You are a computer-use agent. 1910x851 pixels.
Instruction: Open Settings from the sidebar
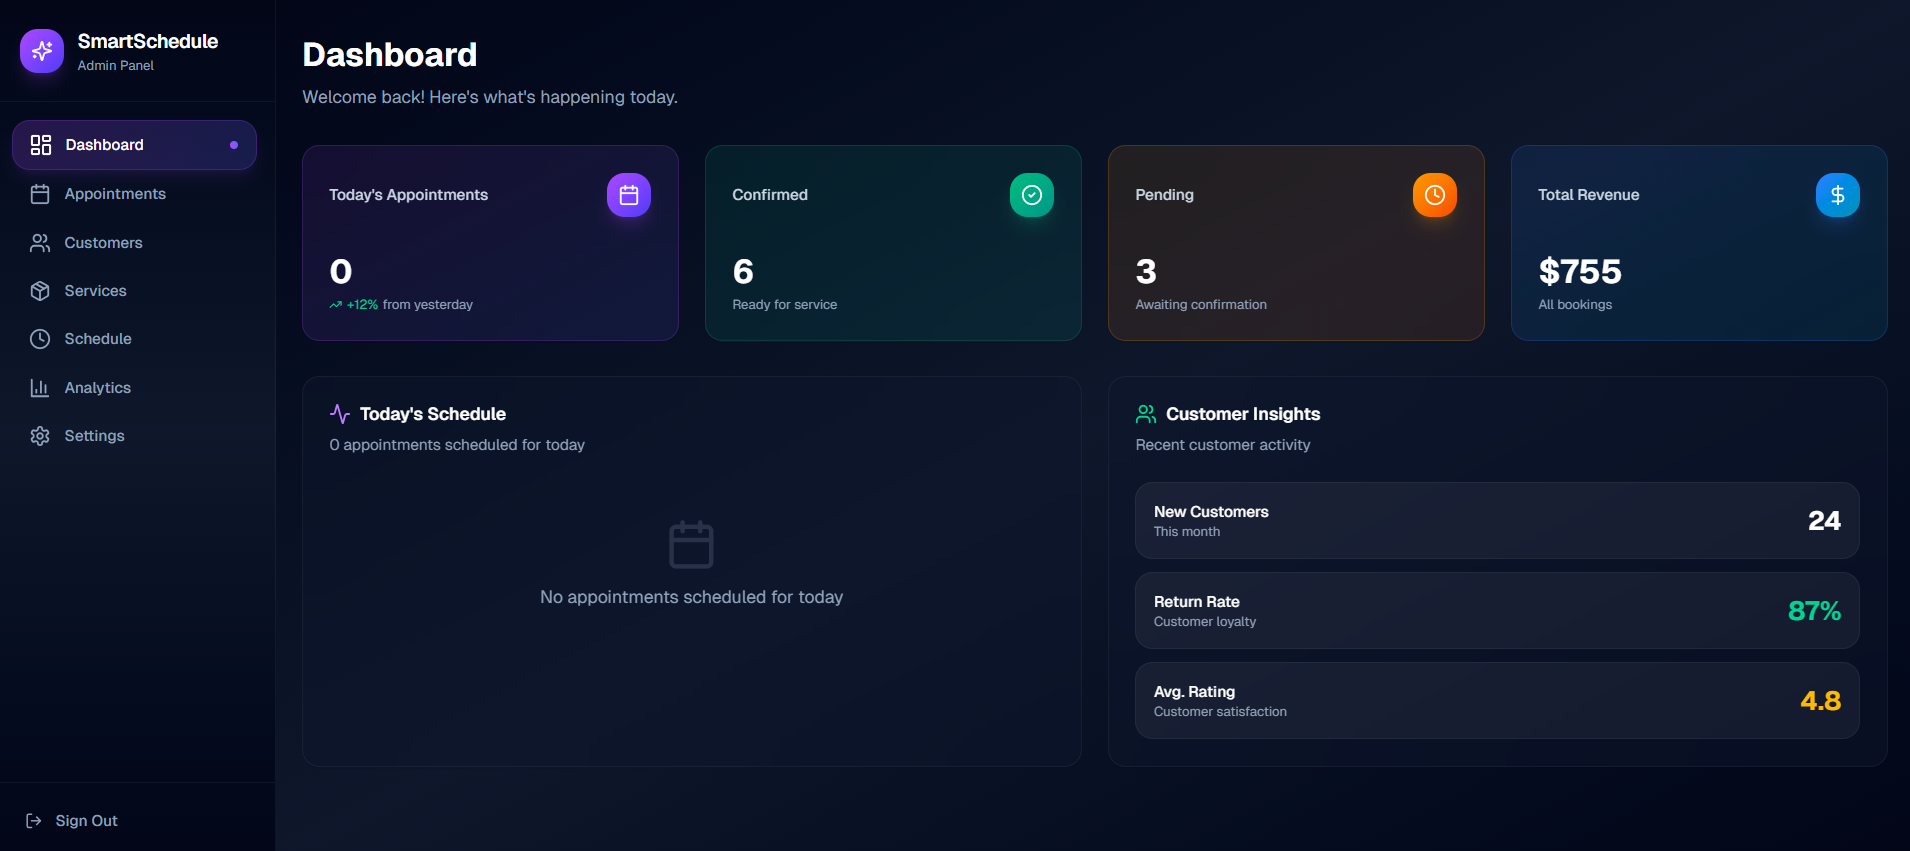pos(94,436)
